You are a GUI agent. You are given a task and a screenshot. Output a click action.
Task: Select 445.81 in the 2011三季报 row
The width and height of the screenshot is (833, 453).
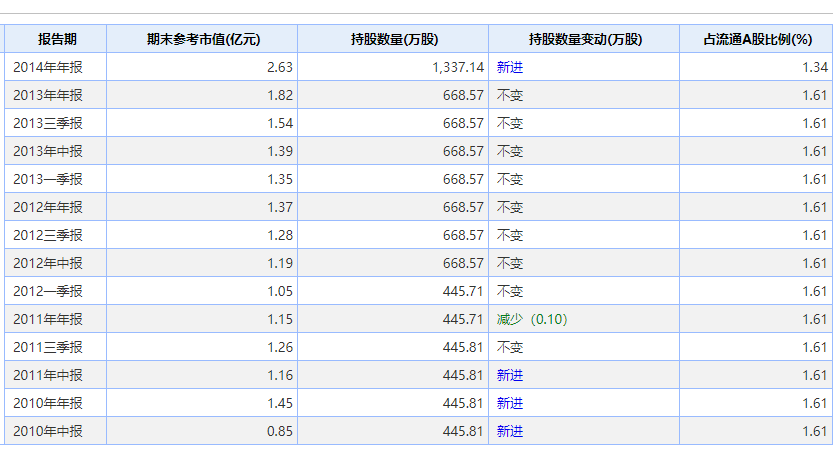pyautogui.click(x=393, y=347)
